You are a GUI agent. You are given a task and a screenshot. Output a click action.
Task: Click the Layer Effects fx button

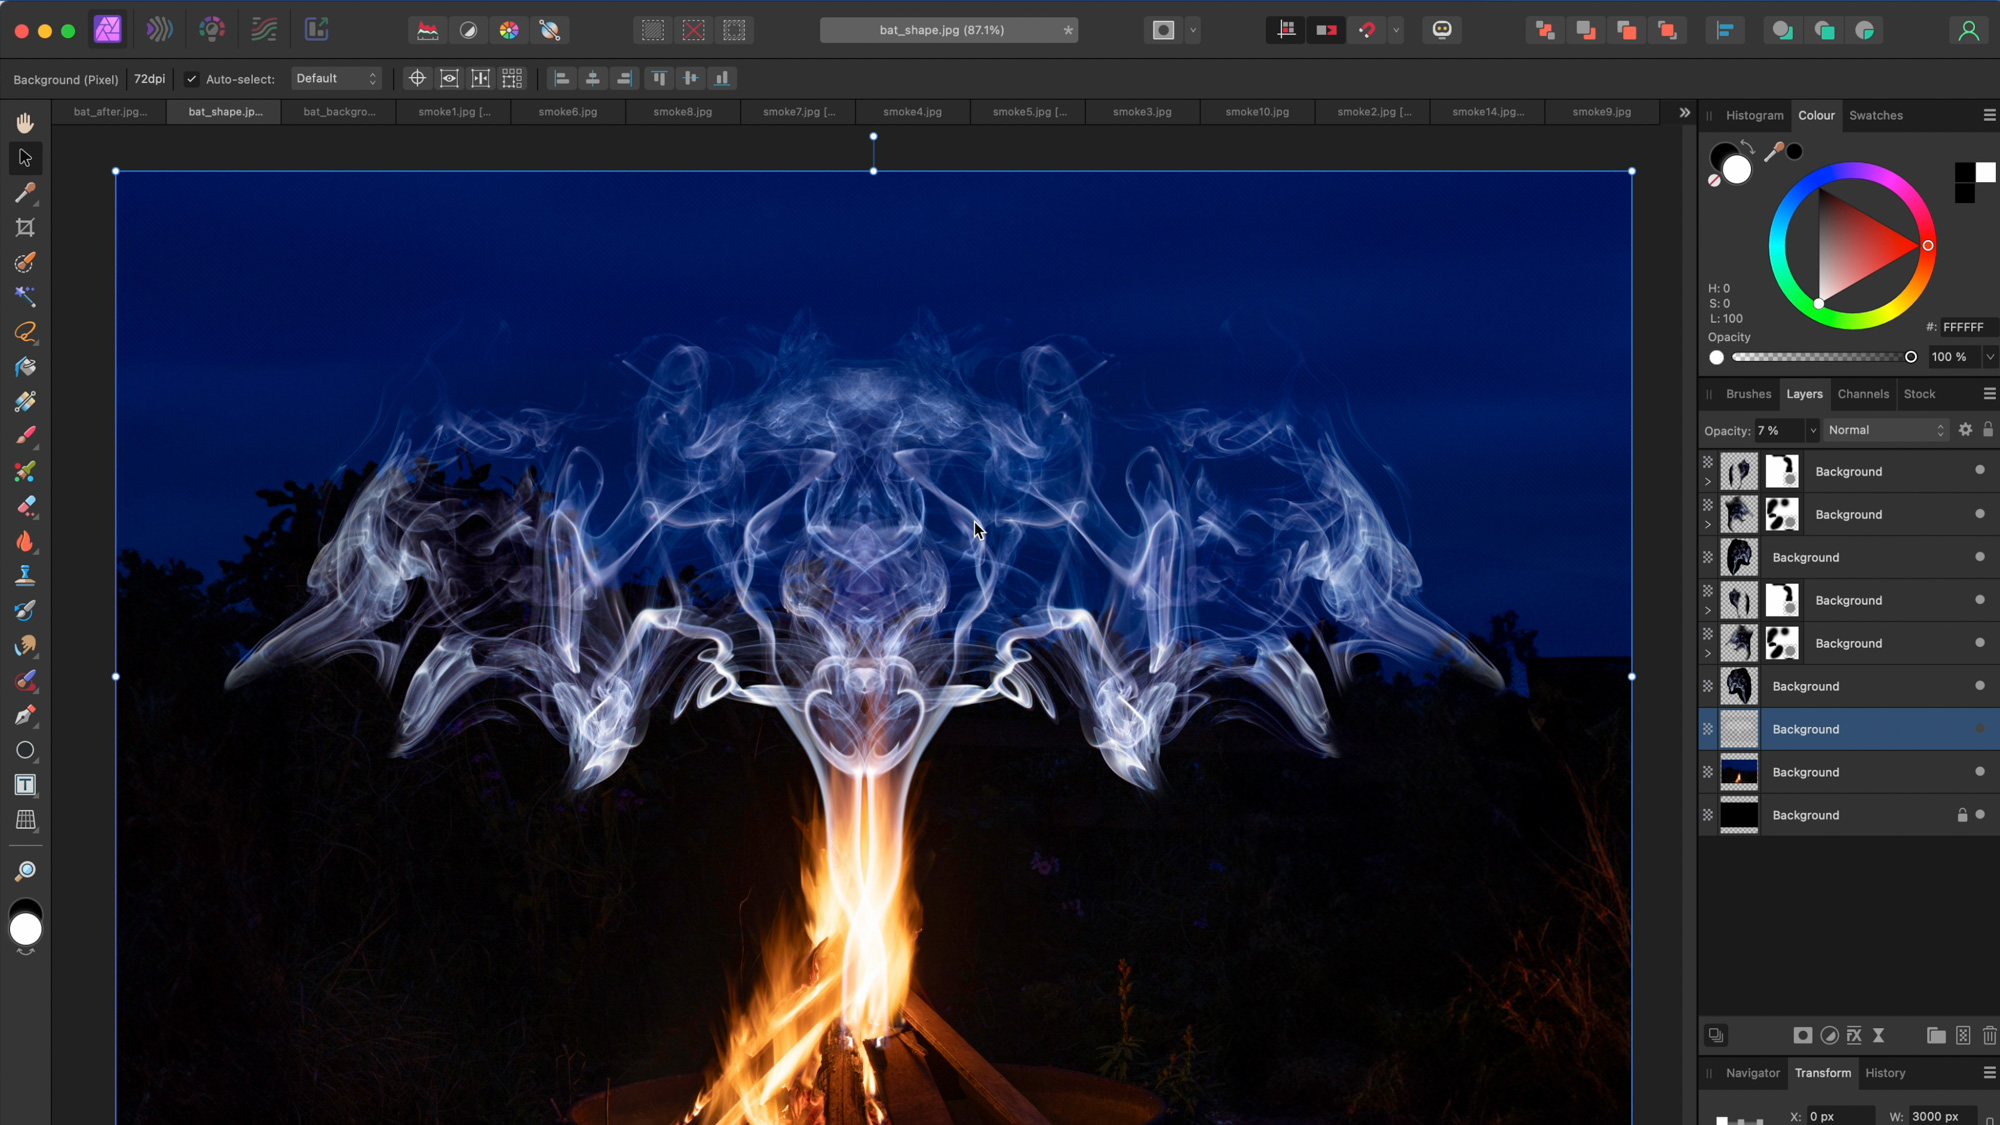[1855, 1035]
